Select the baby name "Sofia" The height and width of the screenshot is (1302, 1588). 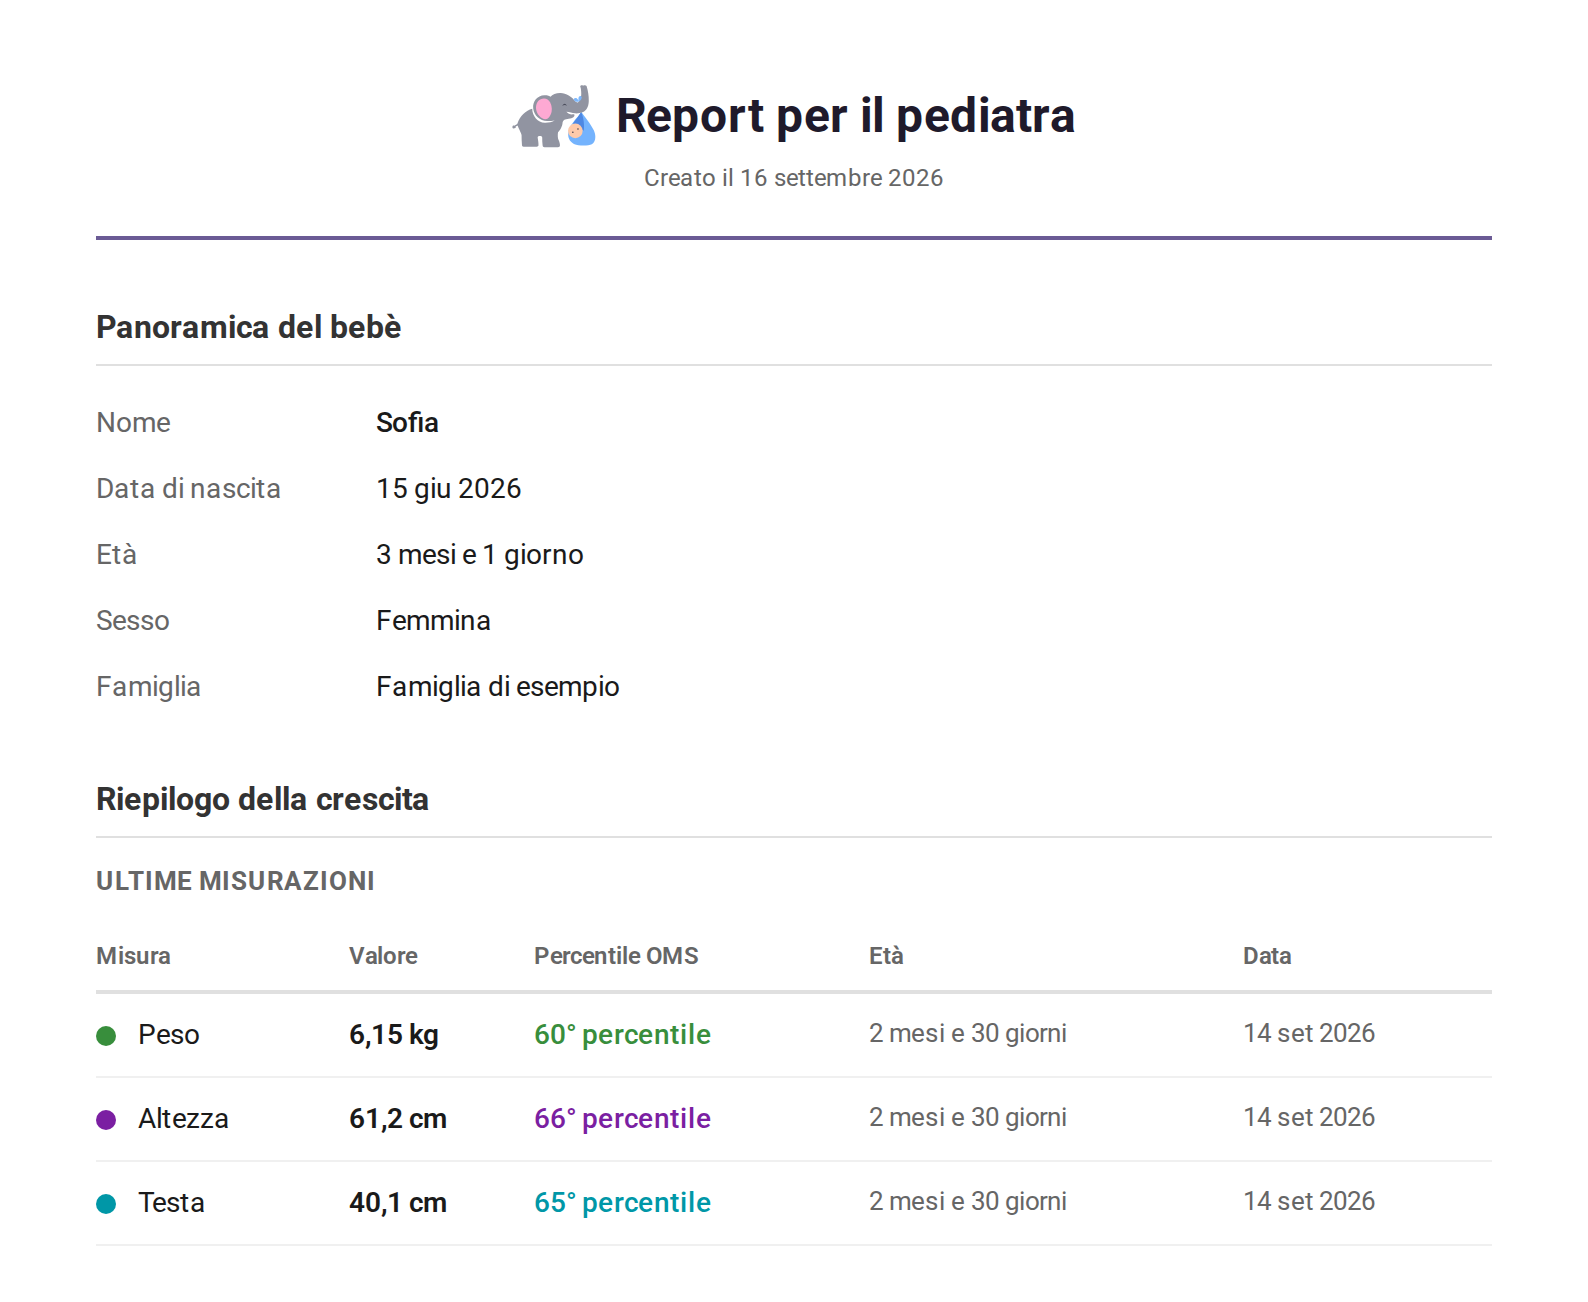click(407, 422)
